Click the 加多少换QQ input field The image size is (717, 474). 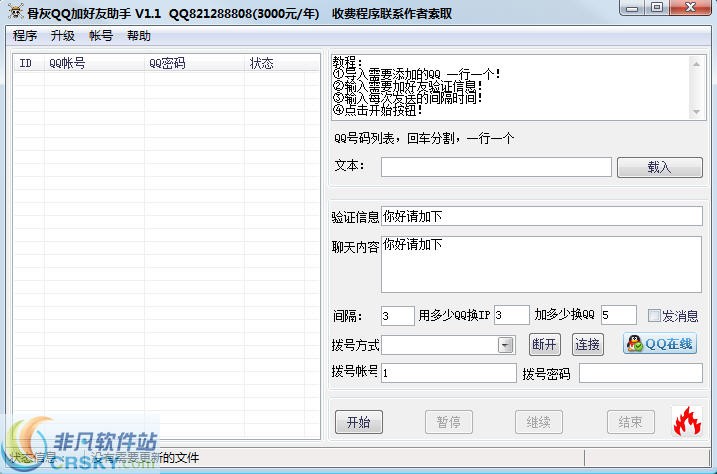(x=619, y=315)
